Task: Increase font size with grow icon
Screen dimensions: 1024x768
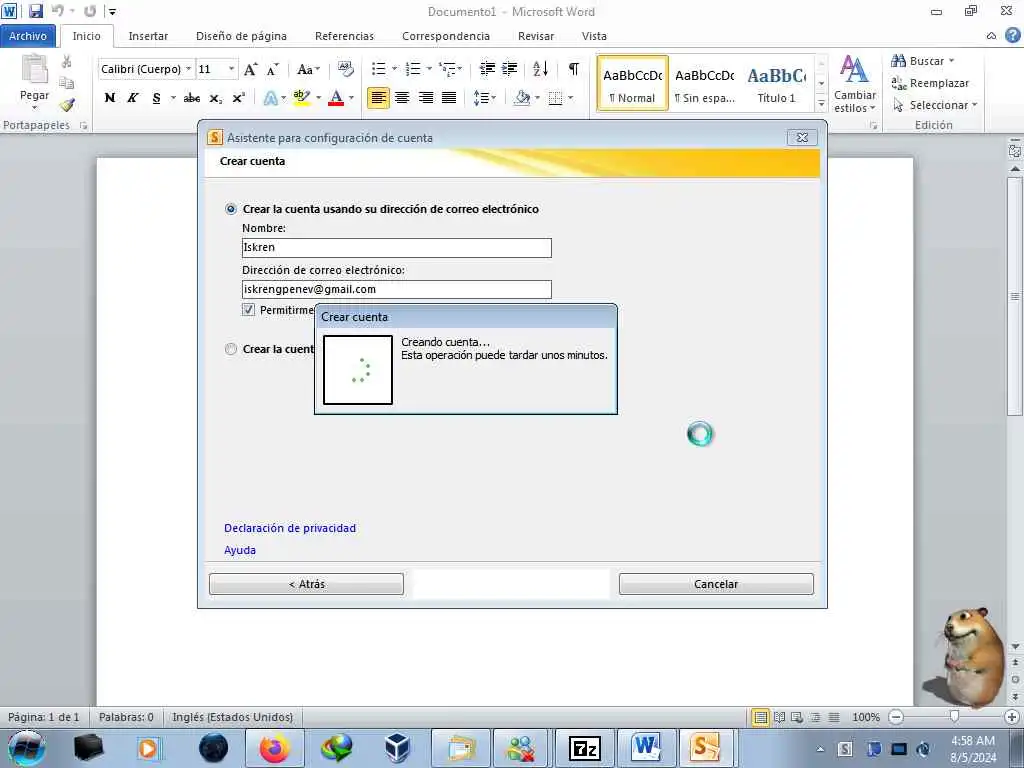Action: pos(250,69)
